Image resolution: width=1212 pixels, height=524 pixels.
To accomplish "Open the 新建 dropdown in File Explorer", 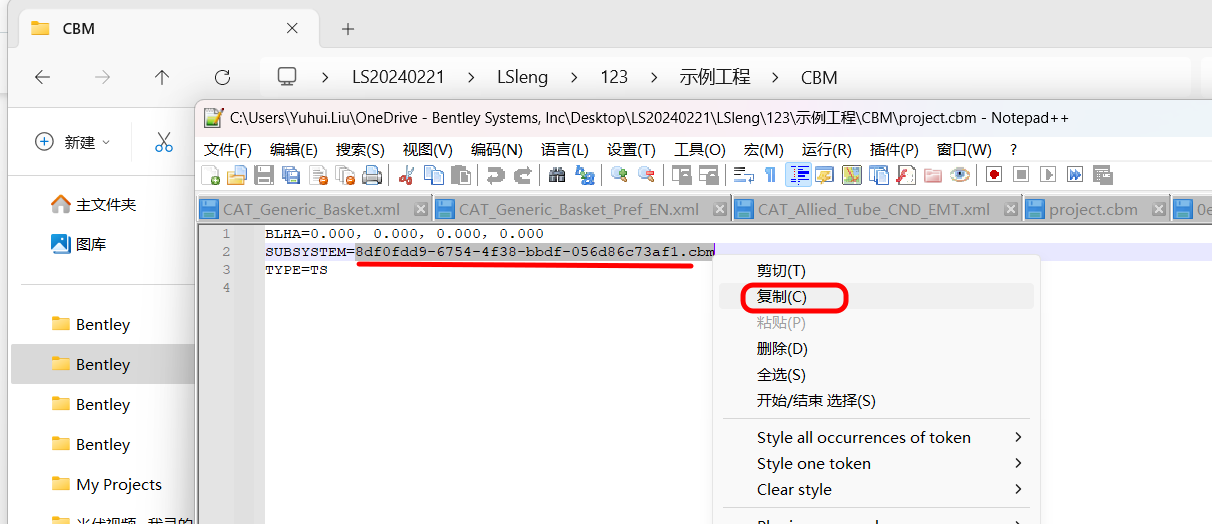I will click(73, 142).
